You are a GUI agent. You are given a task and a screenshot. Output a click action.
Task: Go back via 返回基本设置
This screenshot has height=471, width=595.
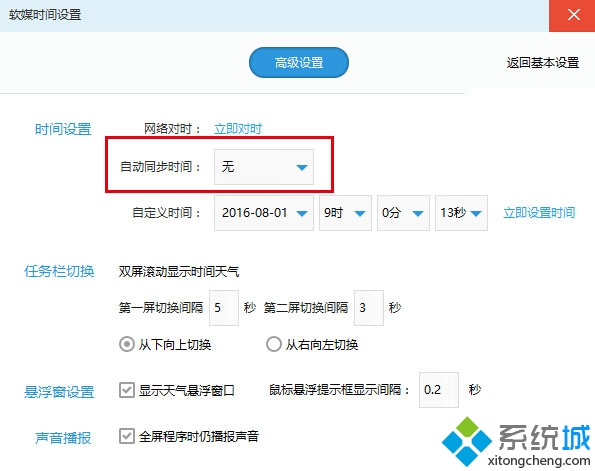(x=543, y=63)
